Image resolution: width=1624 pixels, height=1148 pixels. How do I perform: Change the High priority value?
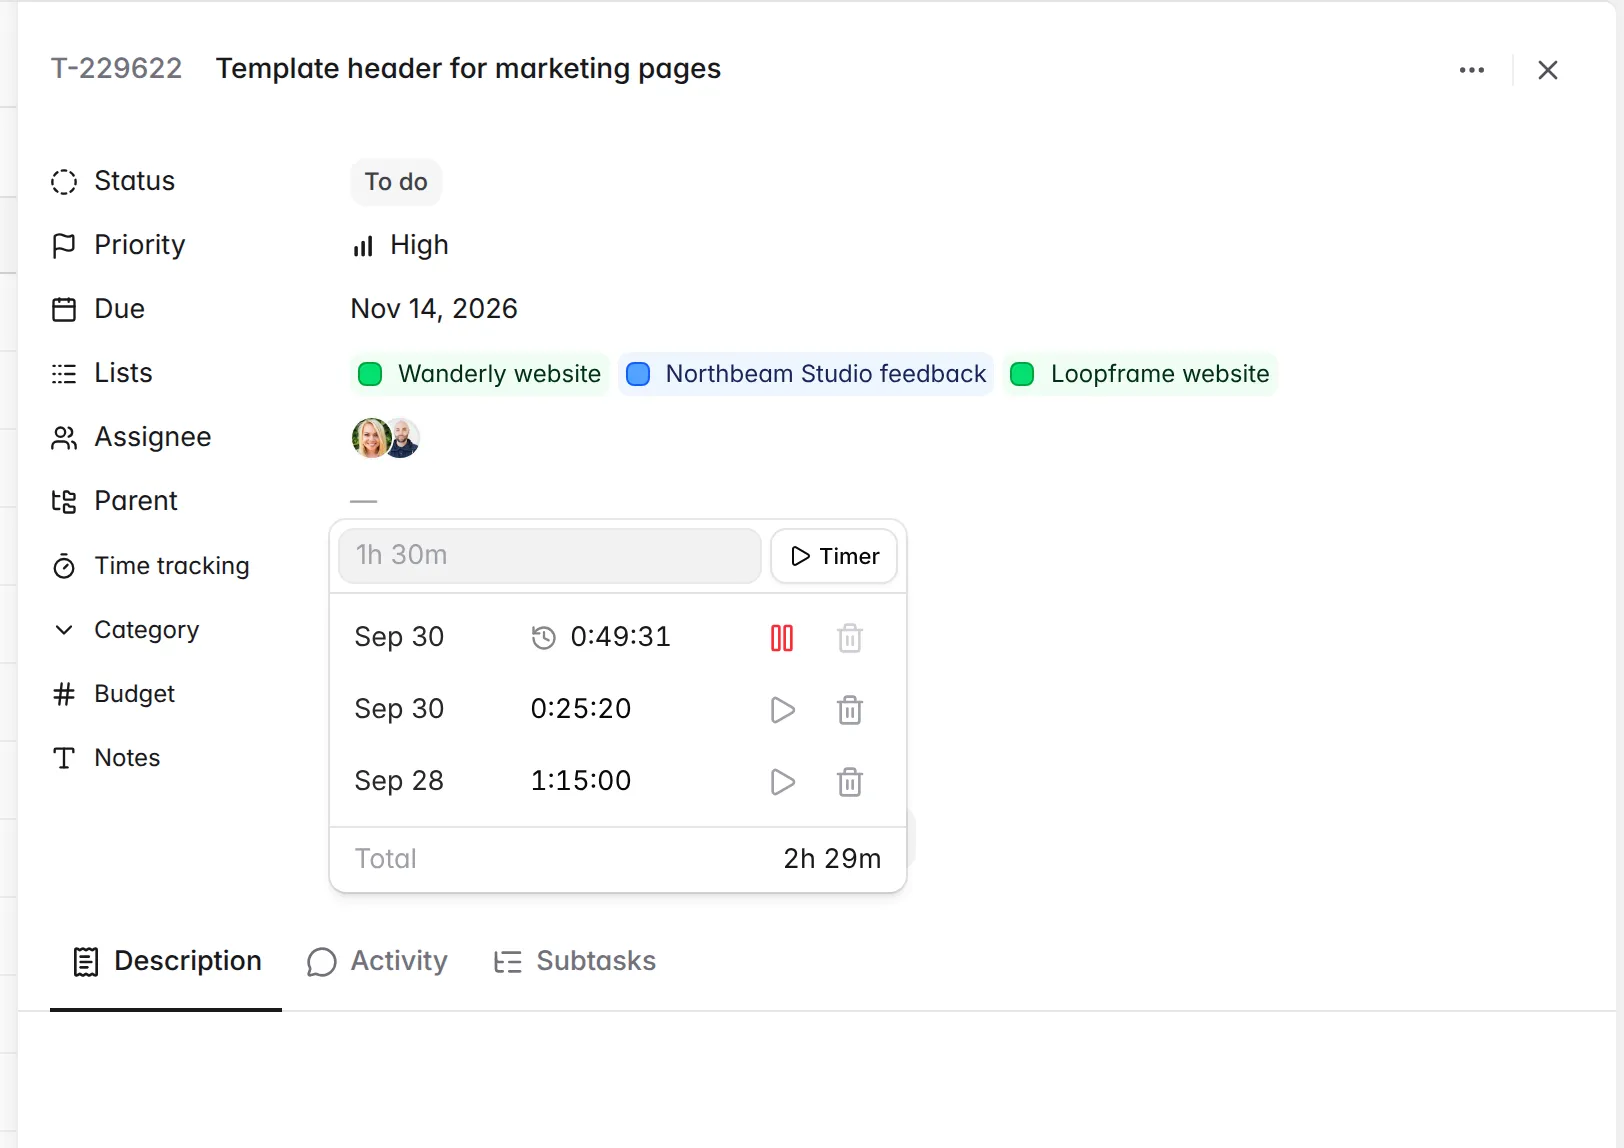(400, 245)
